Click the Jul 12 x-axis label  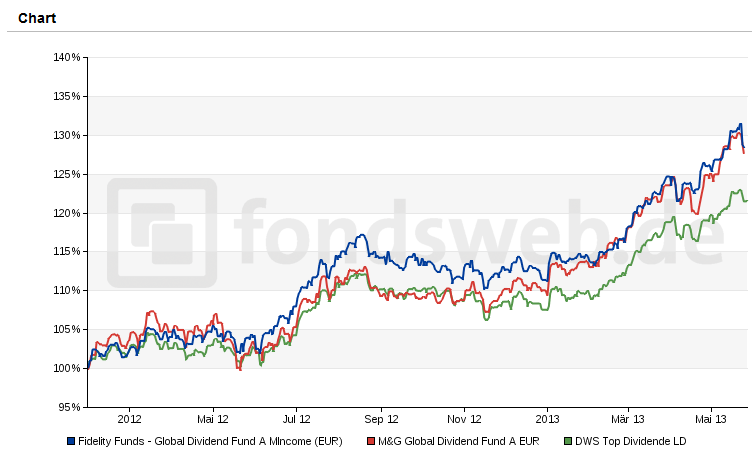[297, 420]
